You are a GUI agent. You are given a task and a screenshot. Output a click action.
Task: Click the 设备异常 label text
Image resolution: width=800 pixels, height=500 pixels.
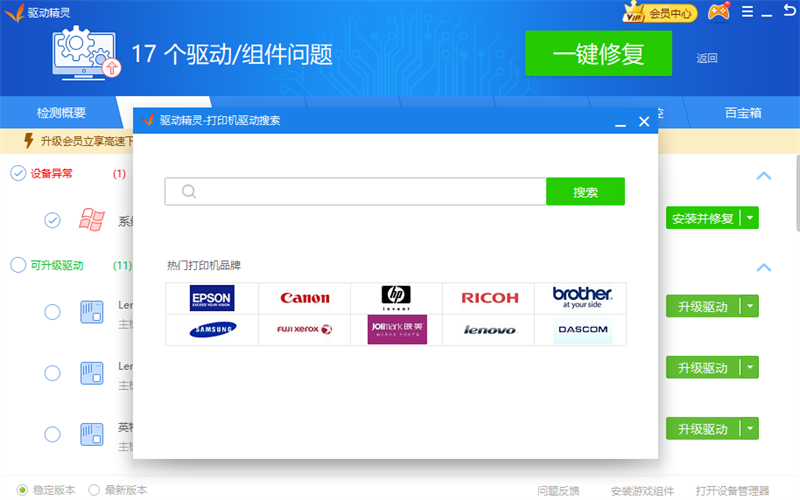[52, 173]
